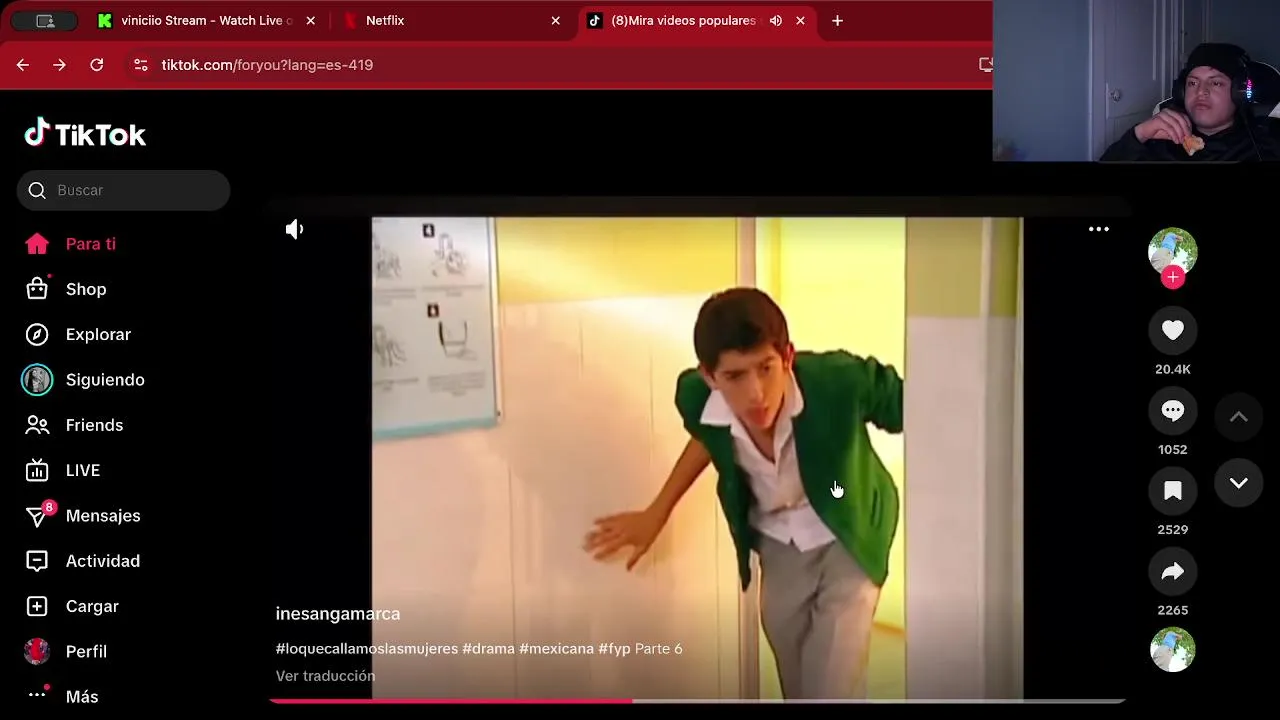This screenshot has height=720, width=1280.
Task: Open the creator avatar beside video
Action: [1173, 252]
